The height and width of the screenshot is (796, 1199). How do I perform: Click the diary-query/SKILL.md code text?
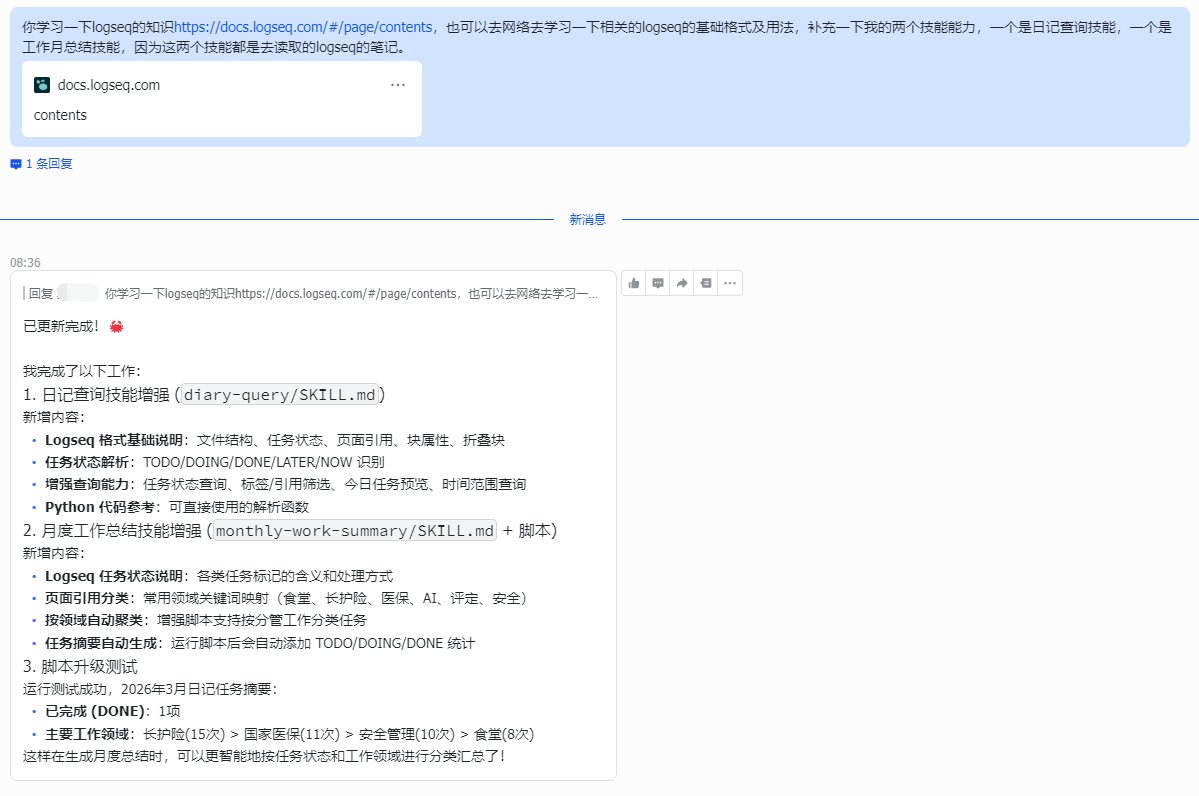(x=280, y=395)
